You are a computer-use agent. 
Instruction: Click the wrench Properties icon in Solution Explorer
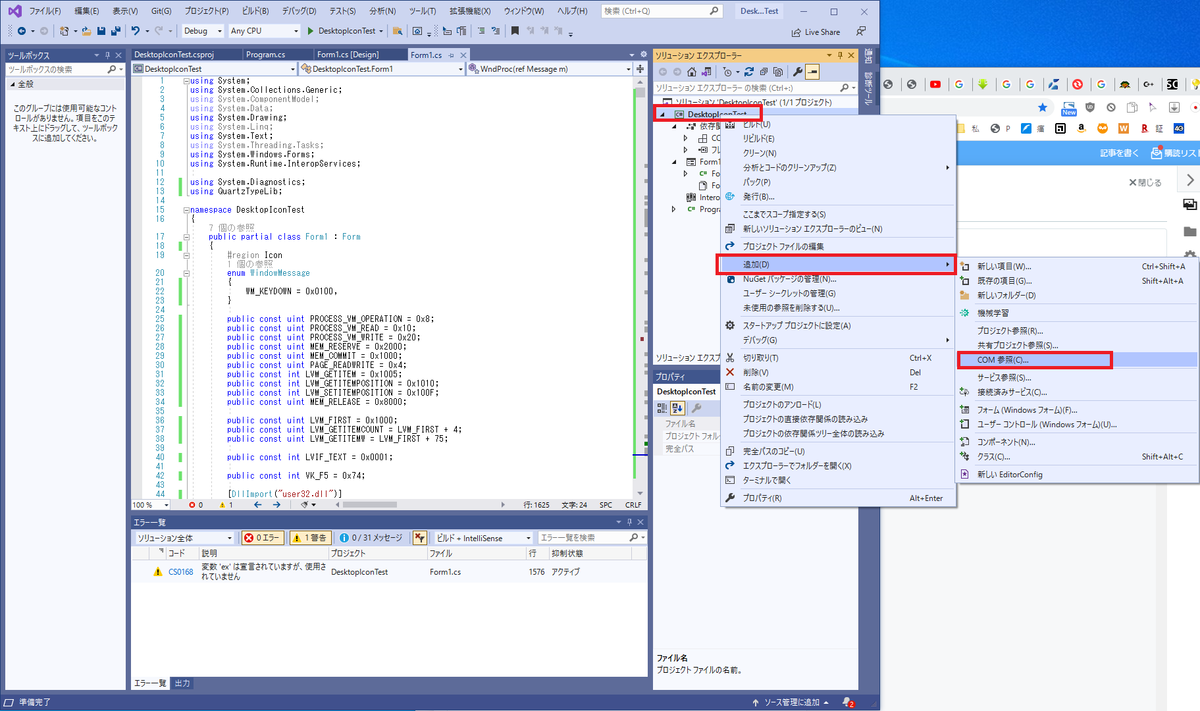click(797, 72)
